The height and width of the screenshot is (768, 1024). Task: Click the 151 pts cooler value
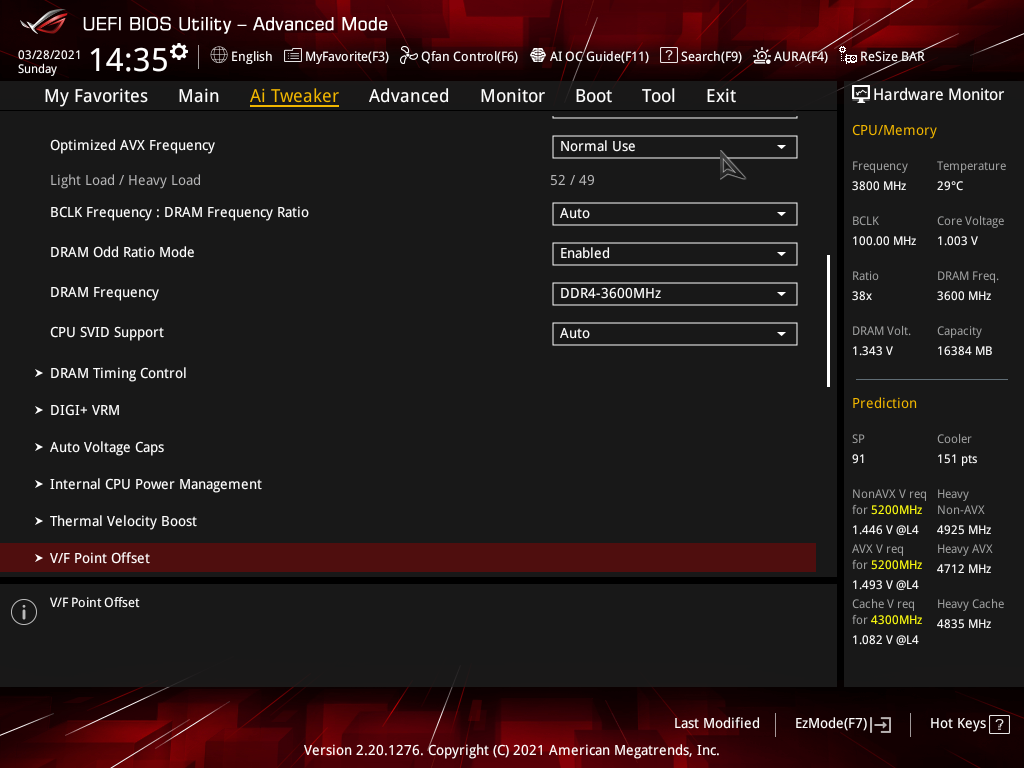pyautogui.click(x=957, y=459)
